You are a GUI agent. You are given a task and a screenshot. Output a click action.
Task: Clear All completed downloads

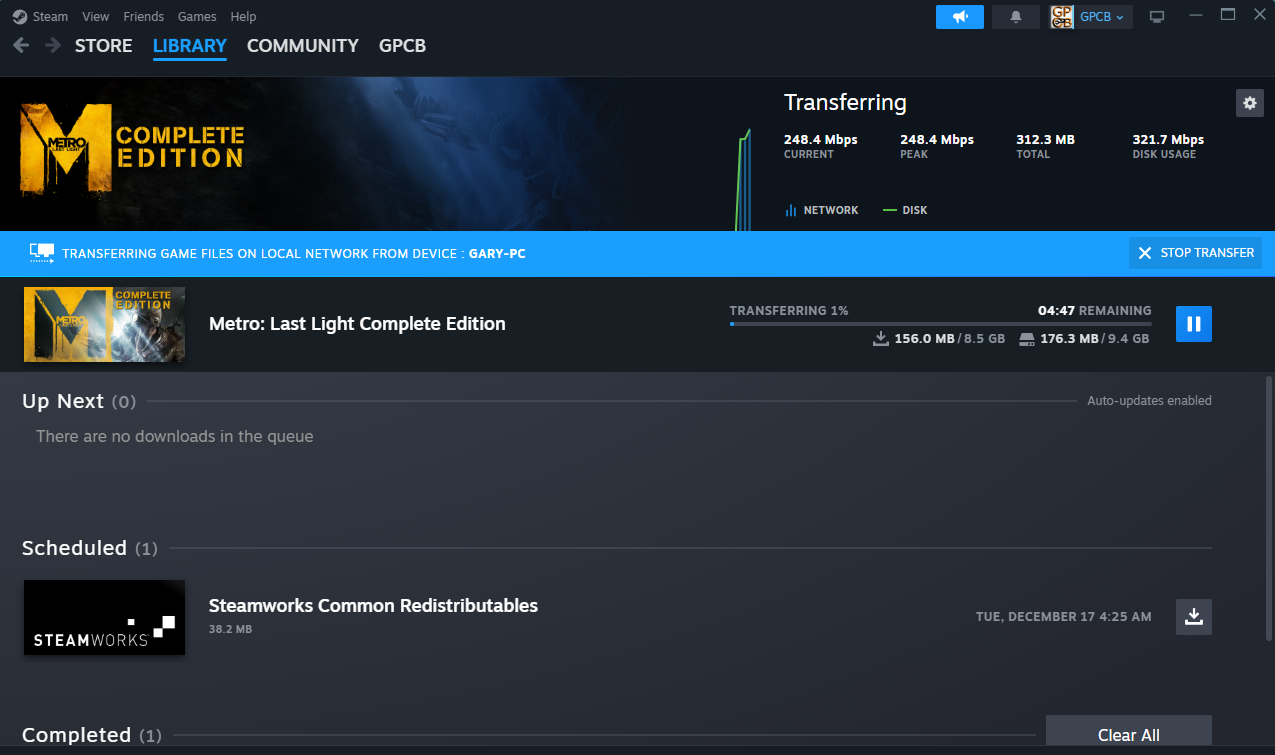[1128, 734]
